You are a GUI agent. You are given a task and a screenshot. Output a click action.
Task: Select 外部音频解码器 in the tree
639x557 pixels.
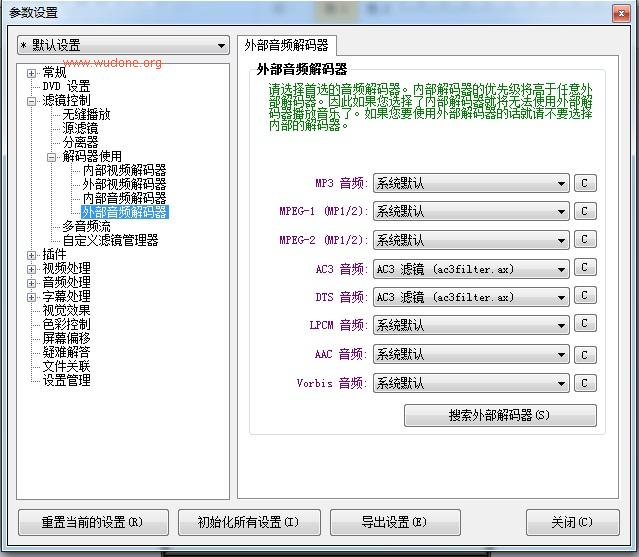(125, 212)
